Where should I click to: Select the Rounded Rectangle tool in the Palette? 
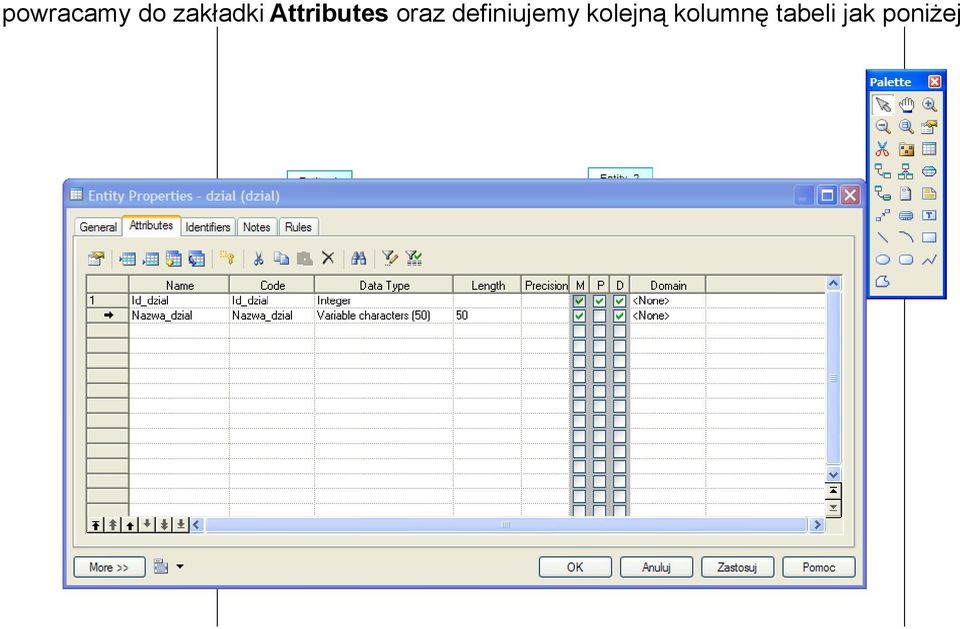[x=906, y=260]
